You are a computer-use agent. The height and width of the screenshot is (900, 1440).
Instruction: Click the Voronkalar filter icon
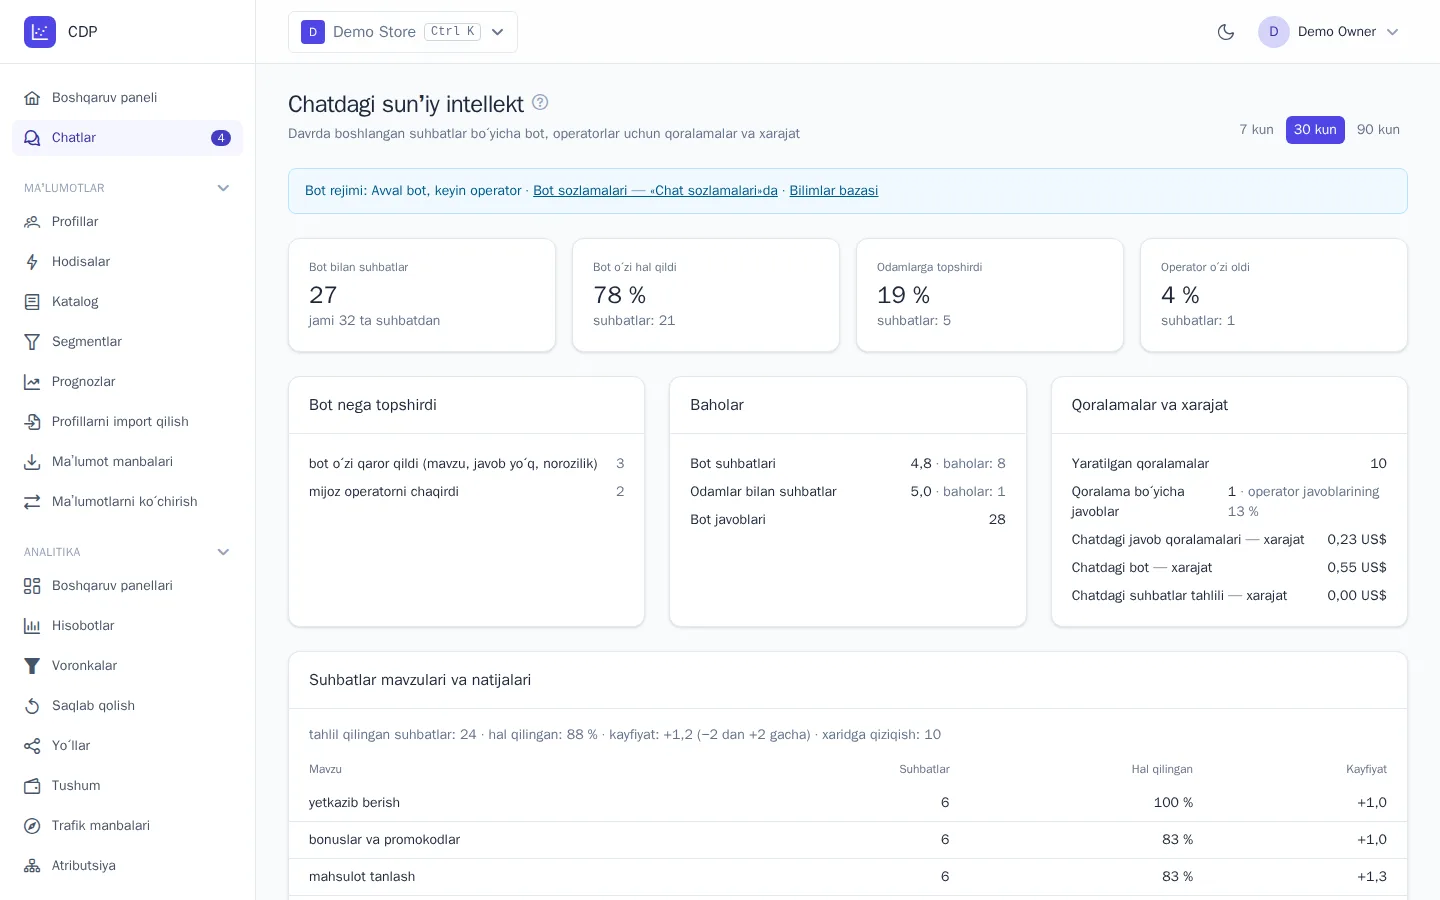point(32,666)
